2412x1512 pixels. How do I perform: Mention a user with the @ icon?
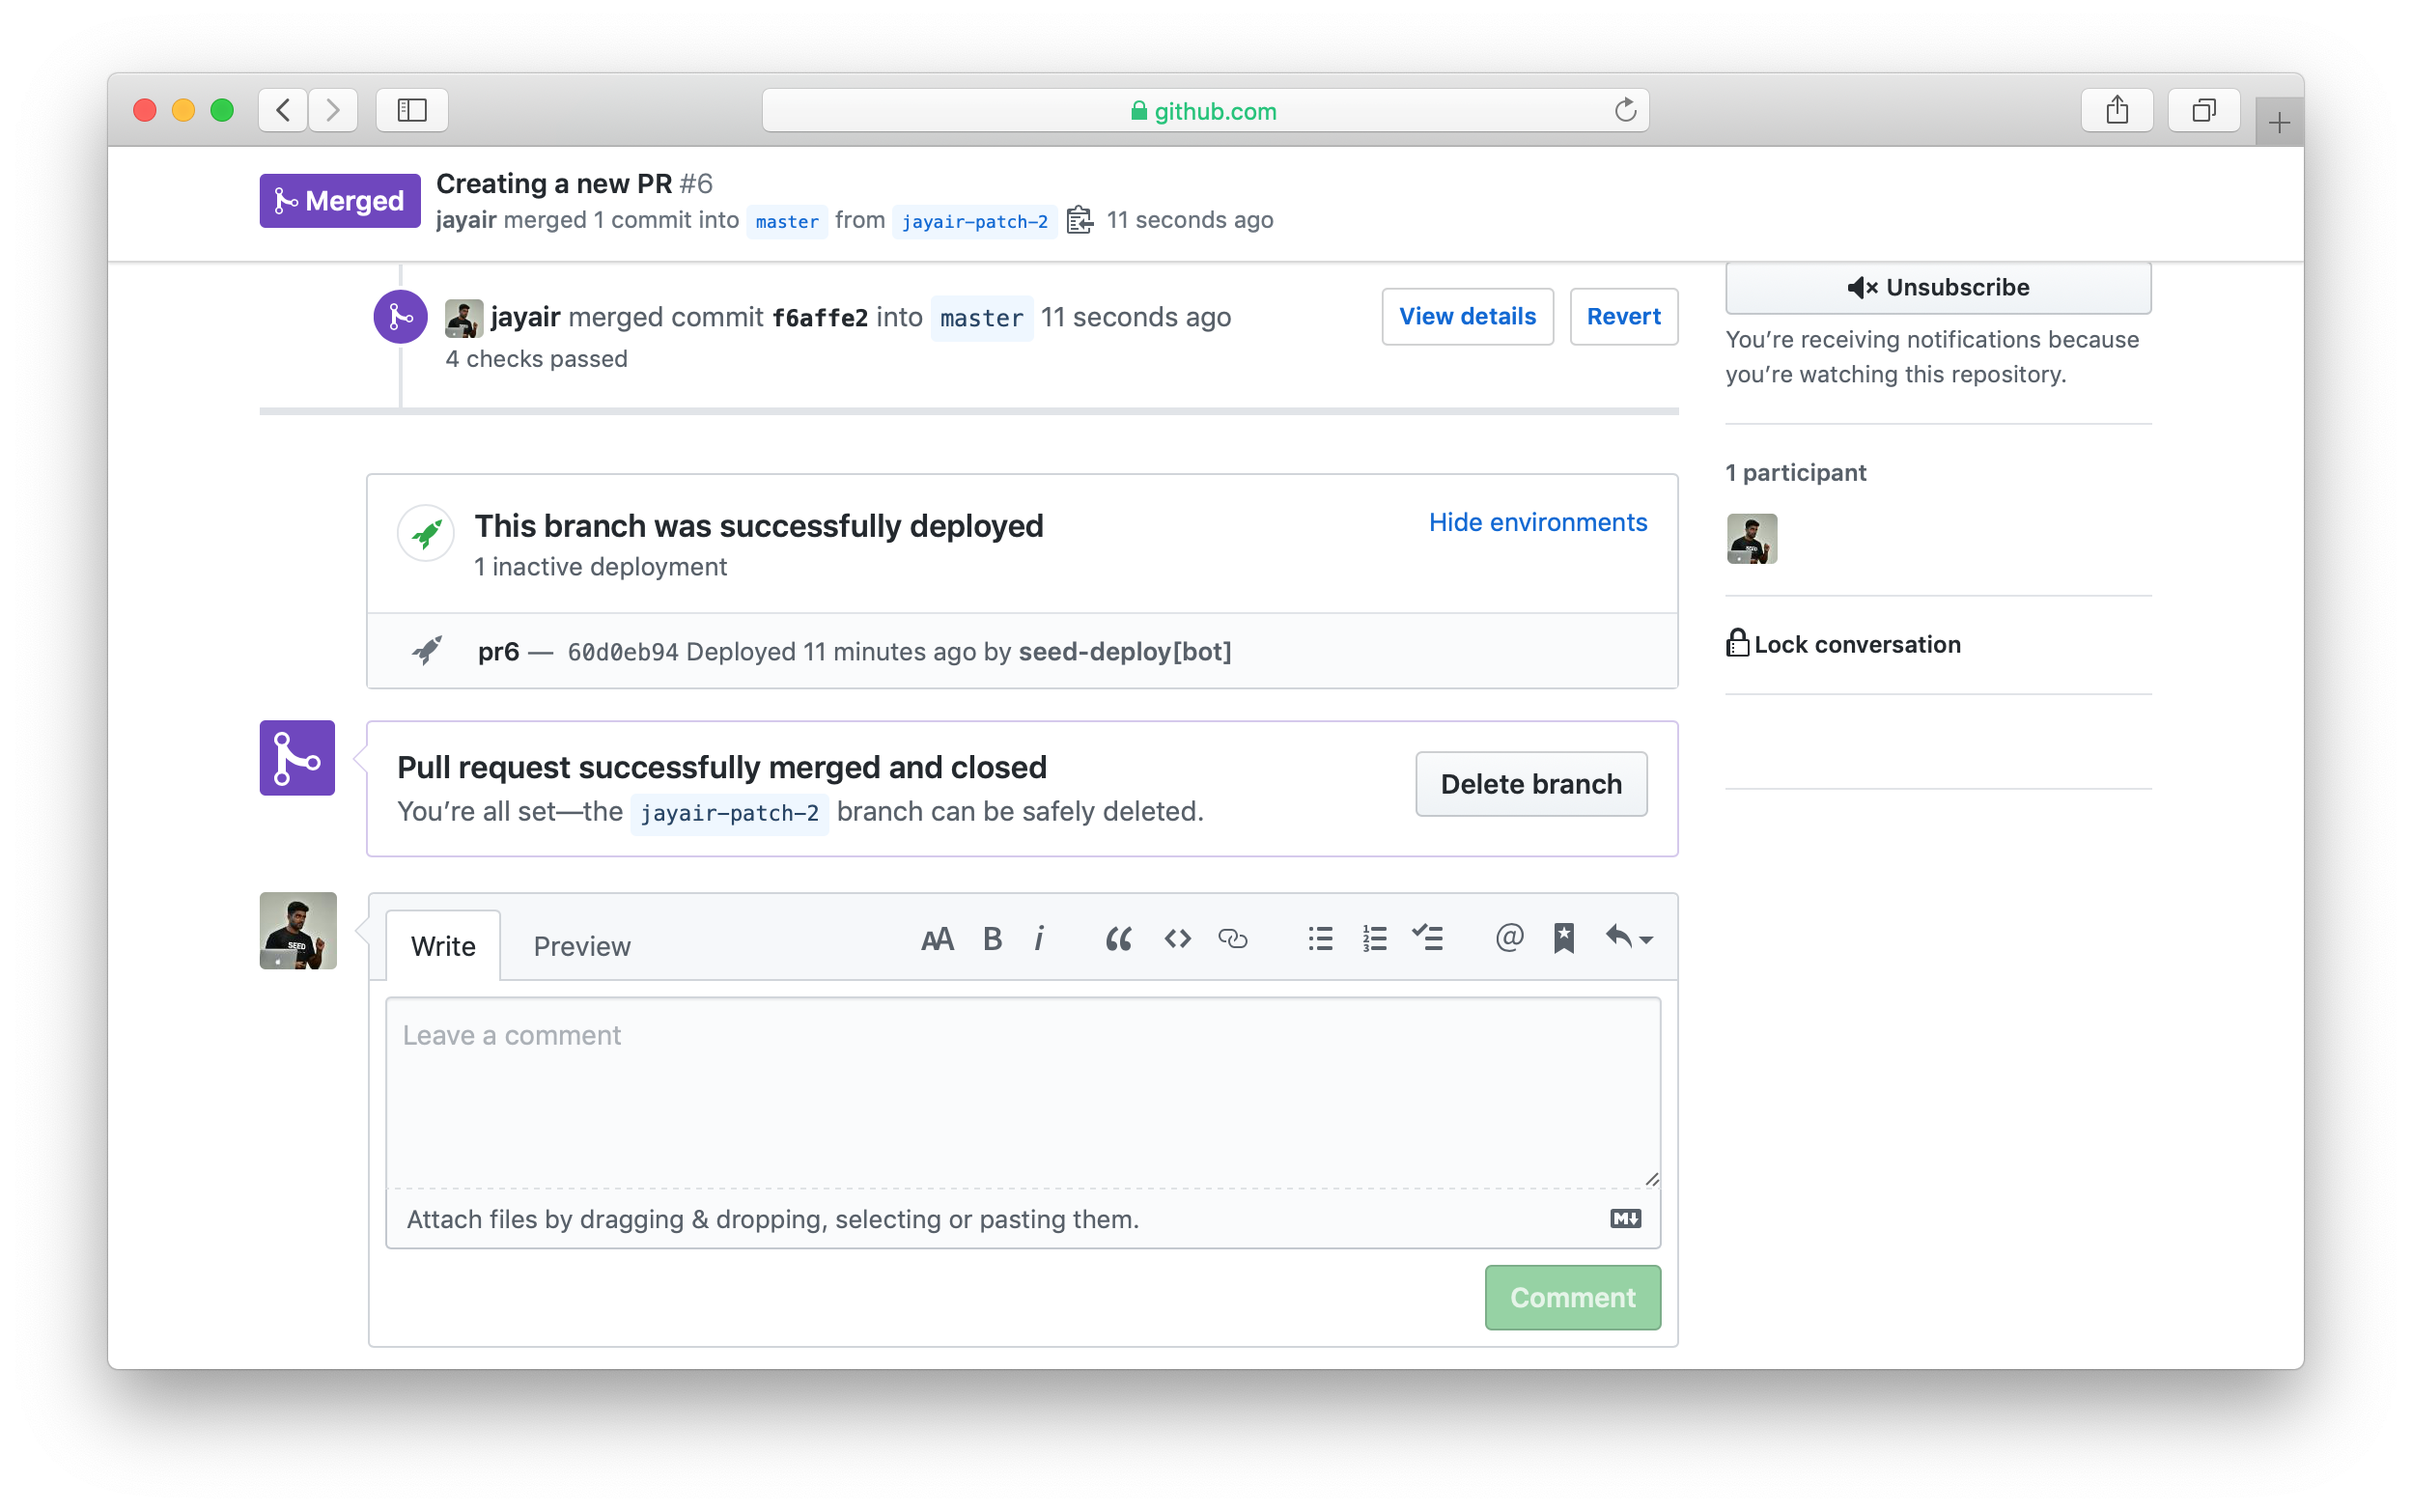pyautogui.click(x=1508, y=938)
